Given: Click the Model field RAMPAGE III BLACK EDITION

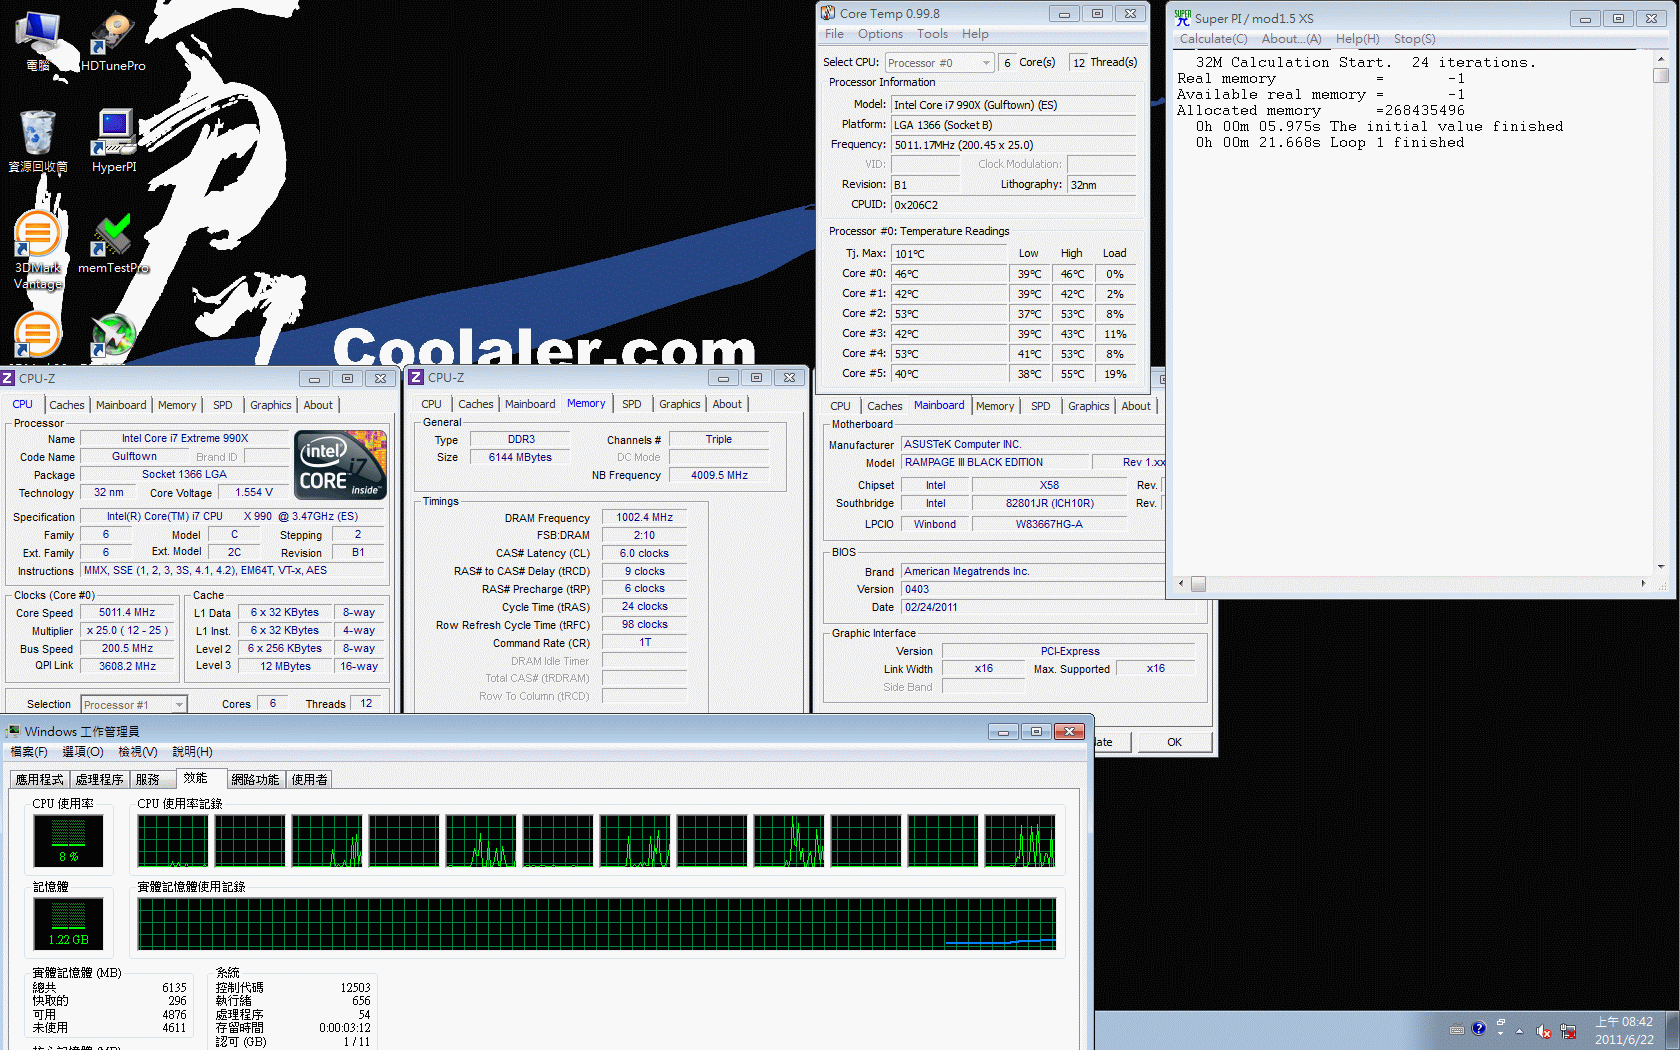Looking at the screenshot, I should pos(995,463).
